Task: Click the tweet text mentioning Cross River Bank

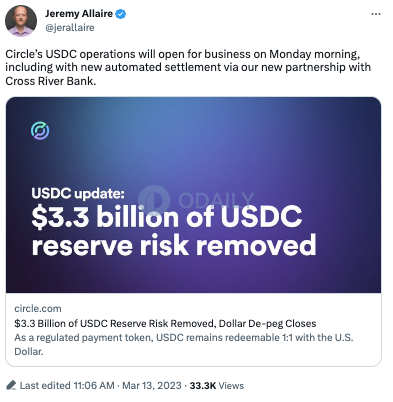Action: tap(188, 67)
